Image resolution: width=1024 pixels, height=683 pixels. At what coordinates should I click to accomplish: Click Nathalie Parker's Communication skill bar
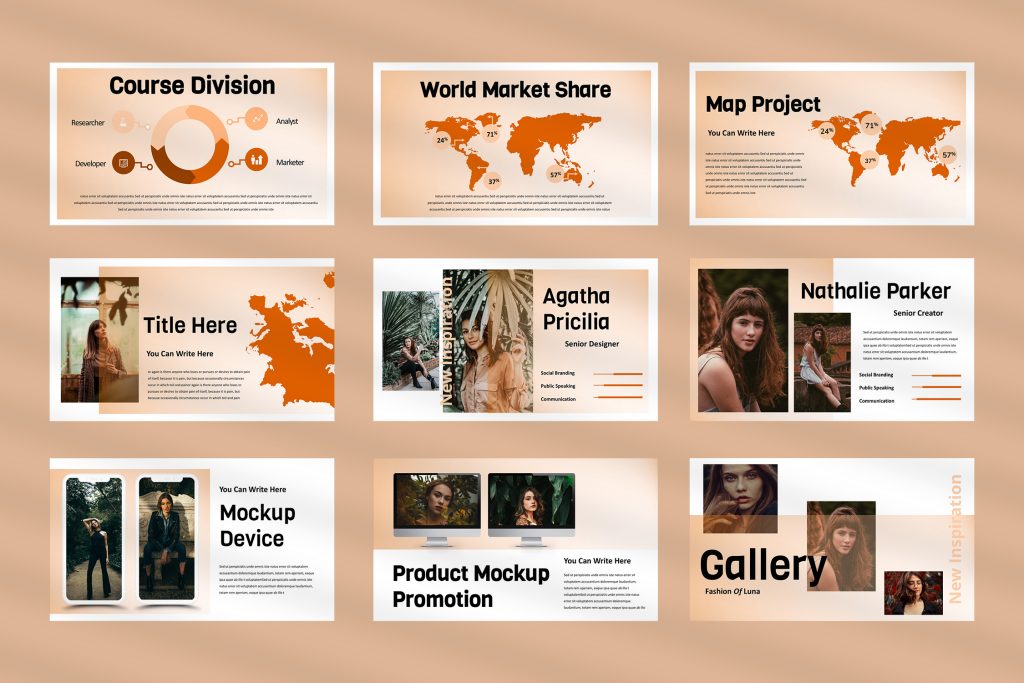click(936, 400)
